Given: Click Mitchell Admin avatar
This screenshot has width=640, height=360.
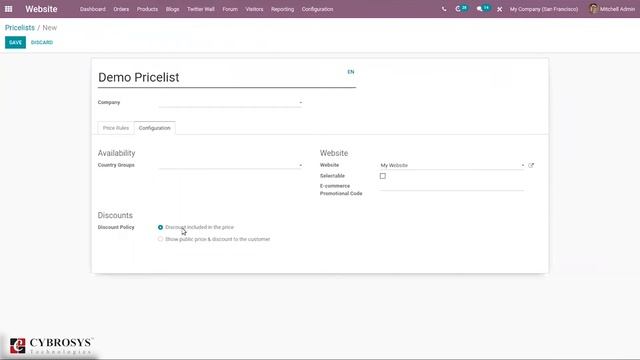Looking at the screenshot, I should pos(593,9).
